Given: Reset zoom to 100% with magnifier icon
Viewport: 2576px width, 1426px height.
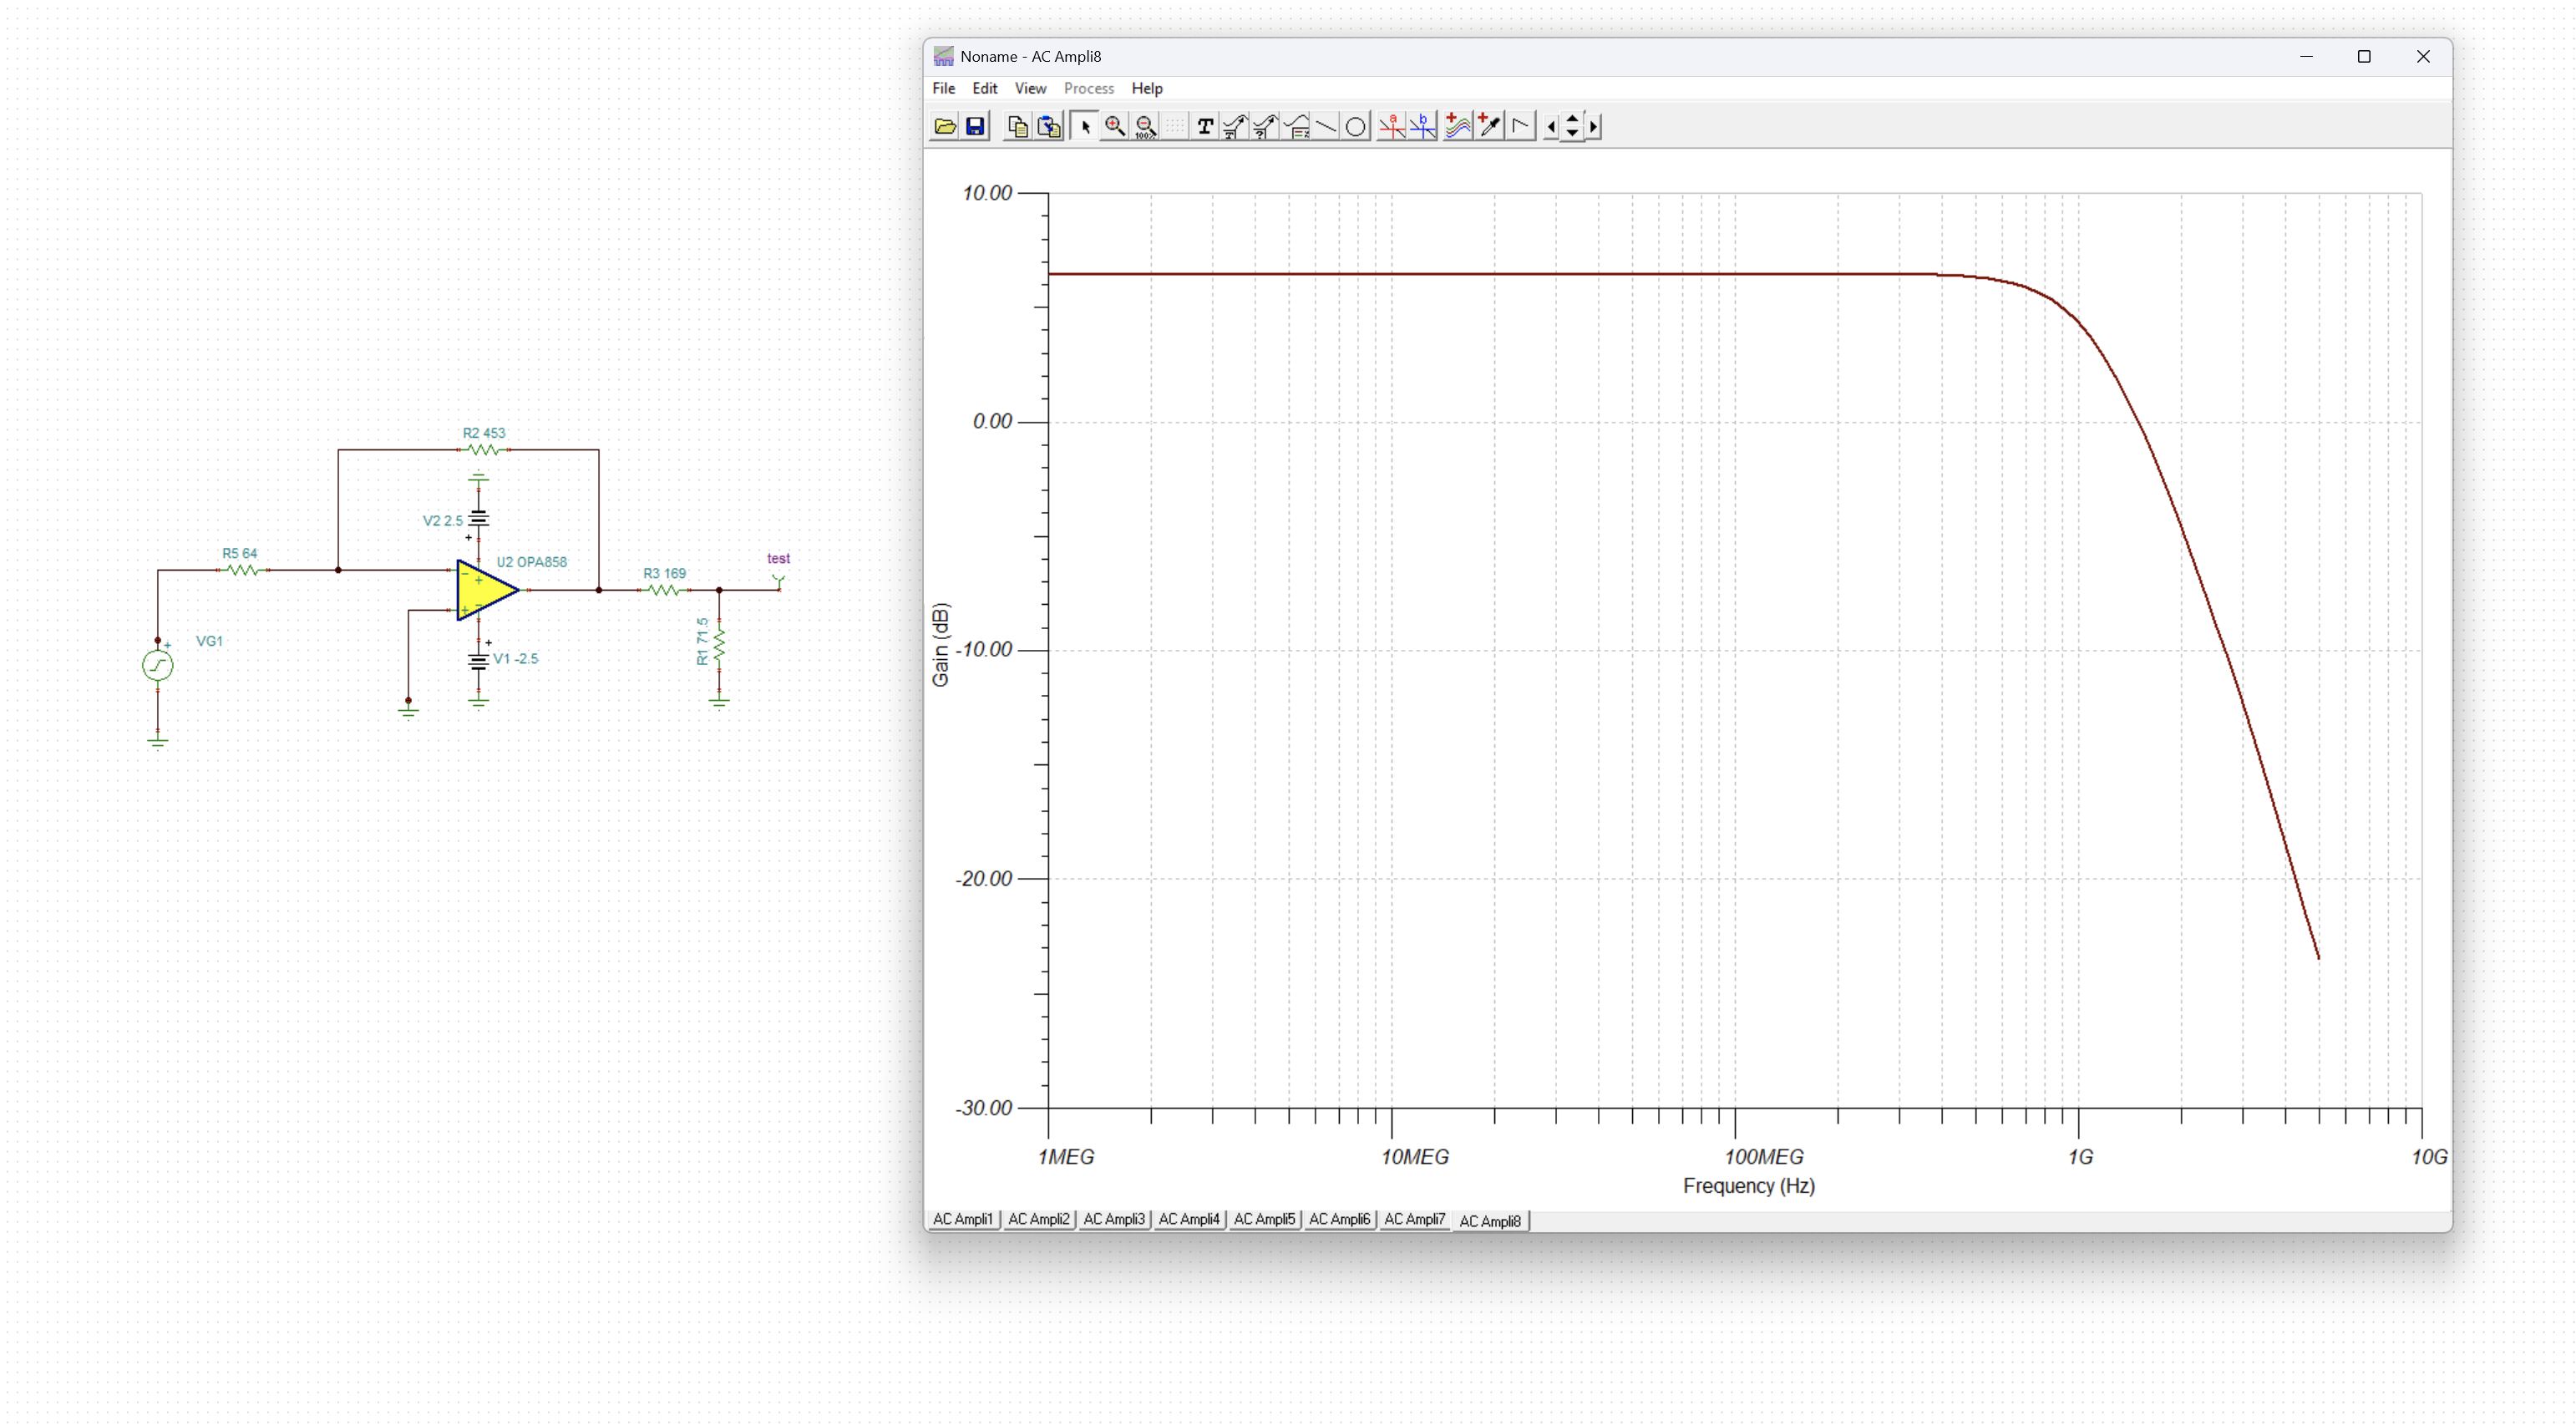Looking at the screenshot, I should pos(1146,126).
